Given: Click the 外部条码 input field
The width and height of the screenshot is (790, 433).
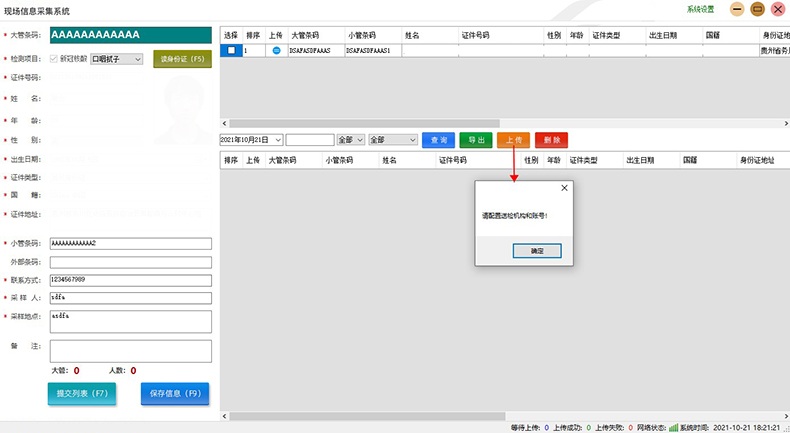Looking at the screenshot, I should pyautogui.click(x=130, y=262).
